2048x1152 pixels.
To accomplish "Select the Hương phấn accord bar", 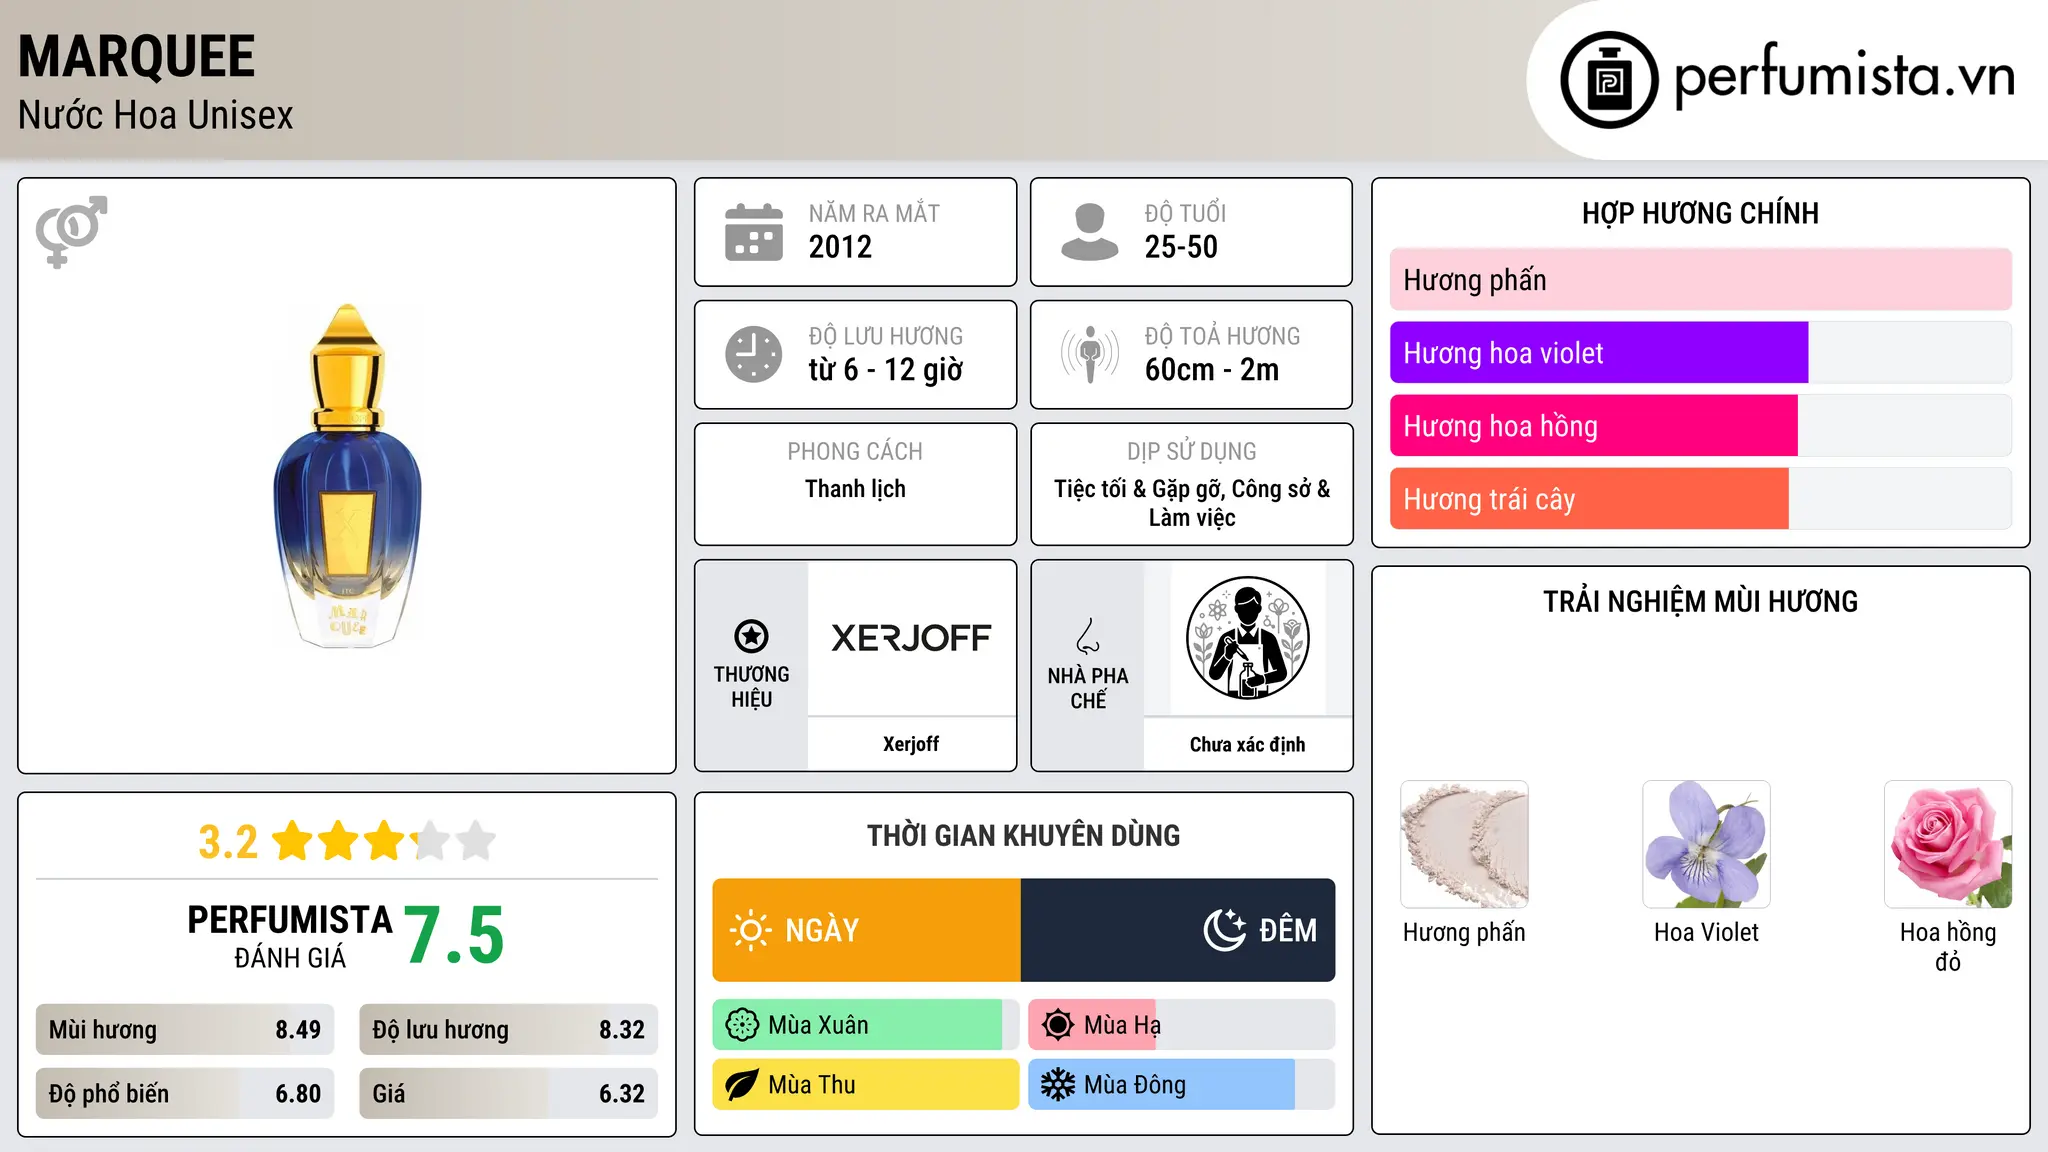I will click(x=1700, y=280).
